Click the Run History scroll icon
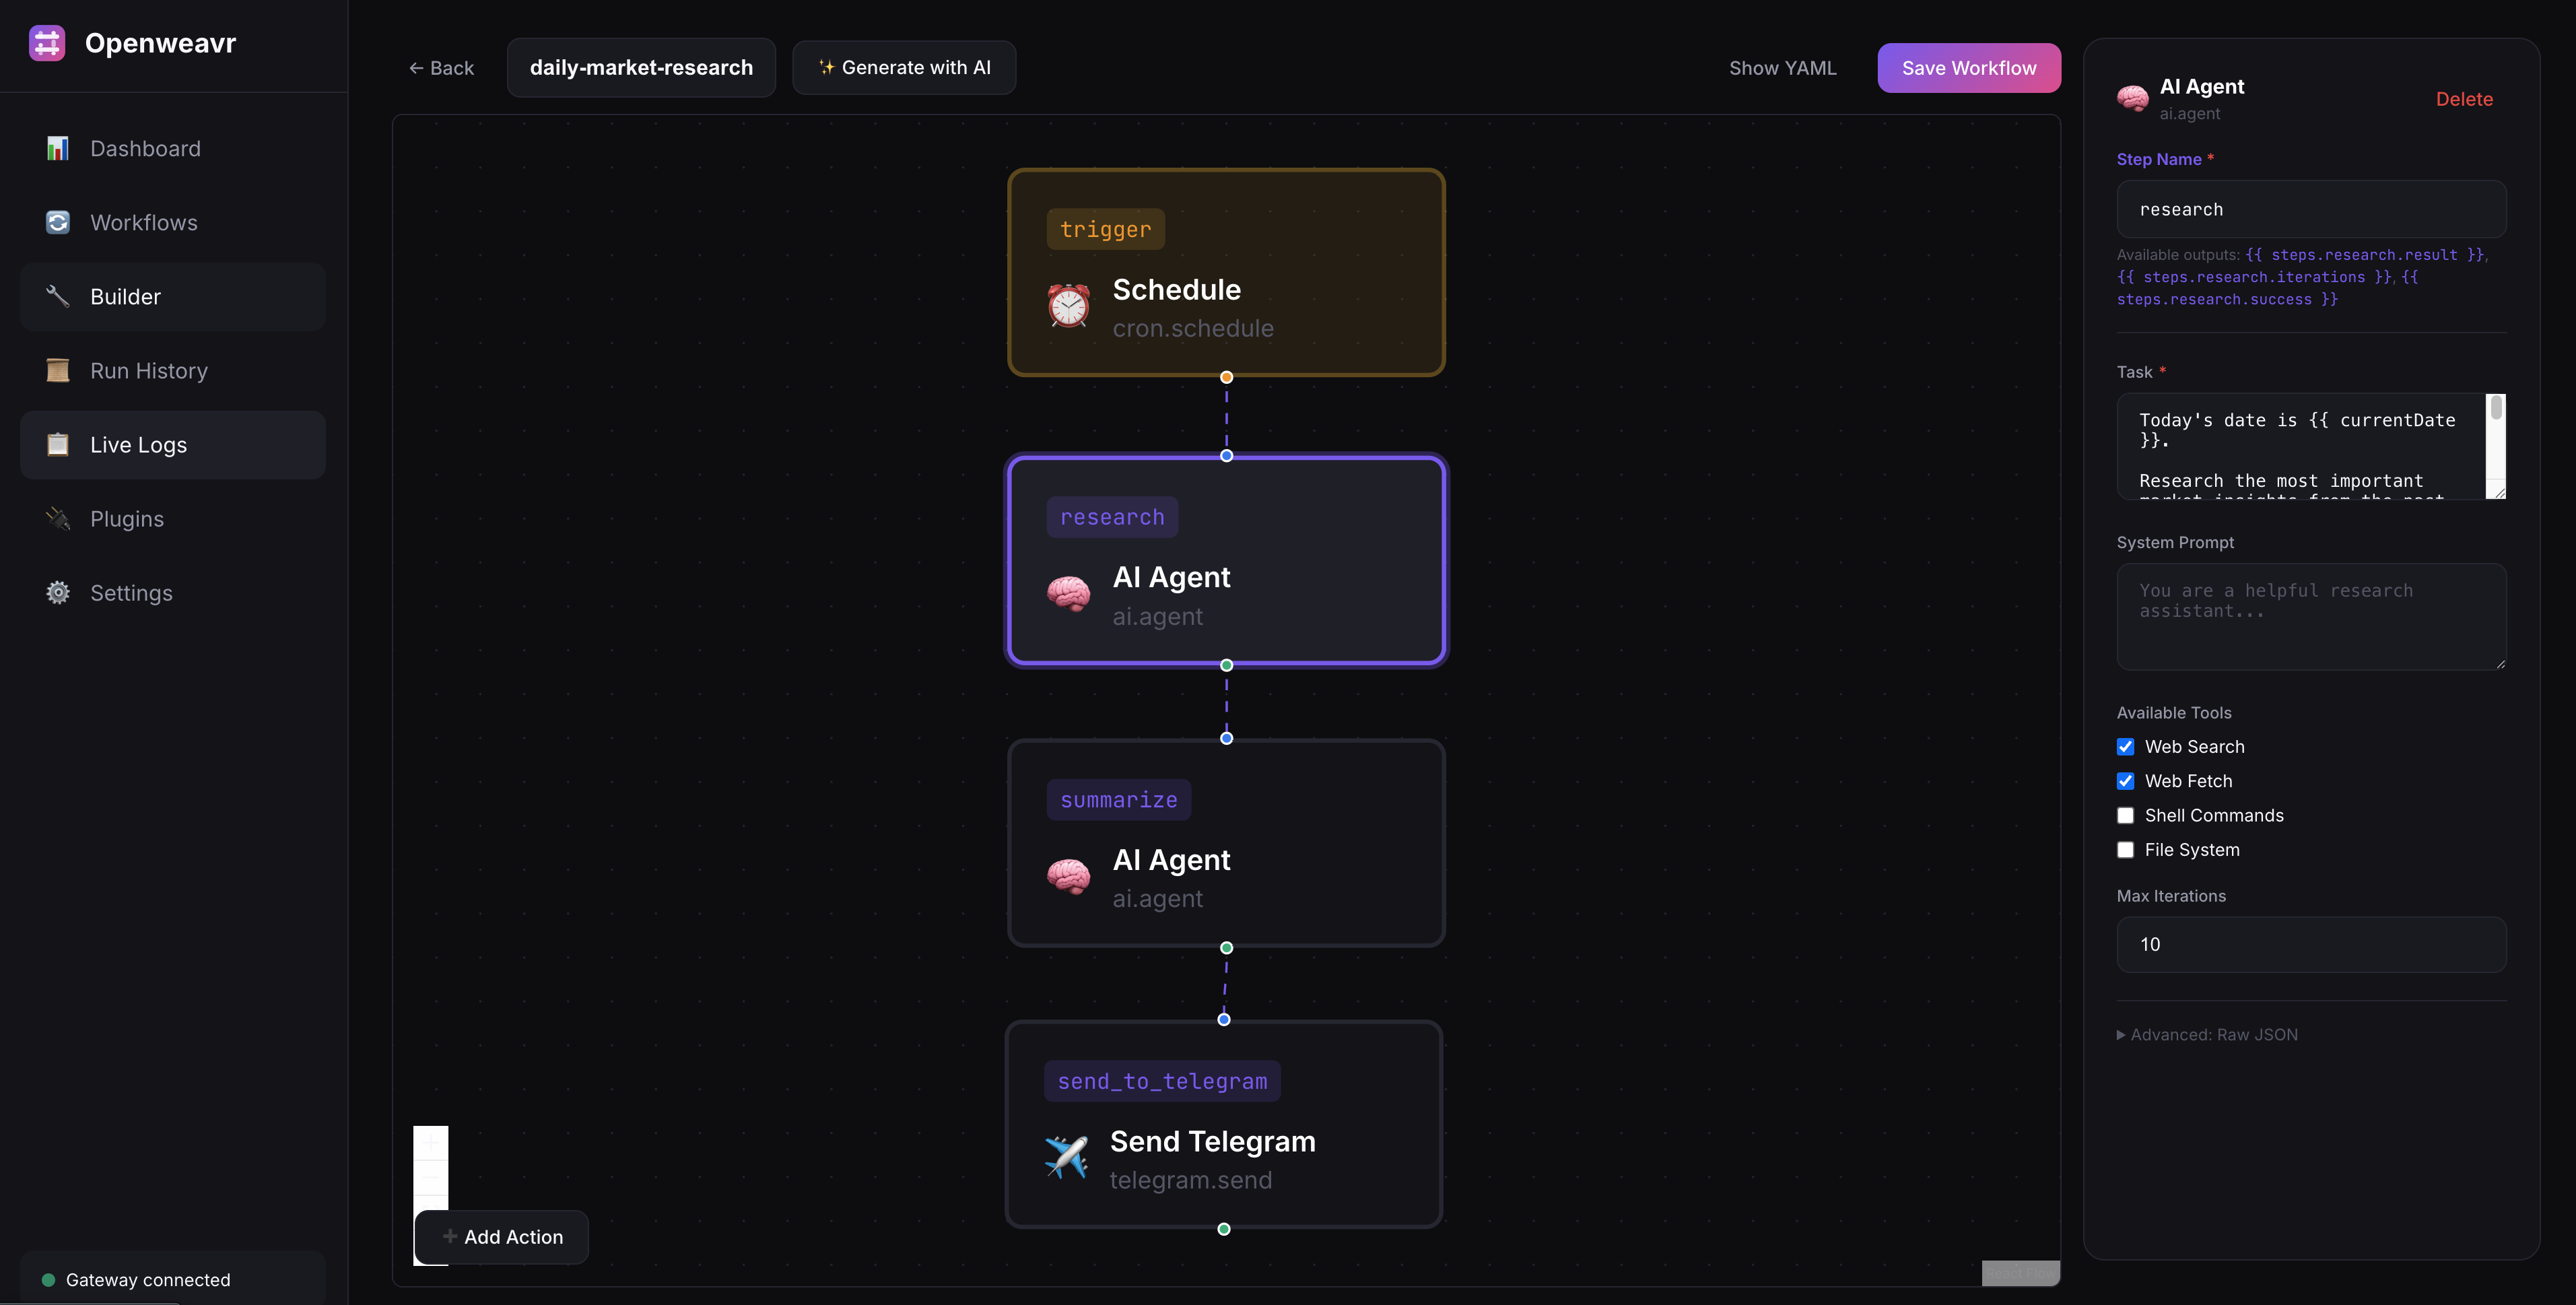Image resolution: width=2576 pixels, height=1305 pixels. coord(57,370)
